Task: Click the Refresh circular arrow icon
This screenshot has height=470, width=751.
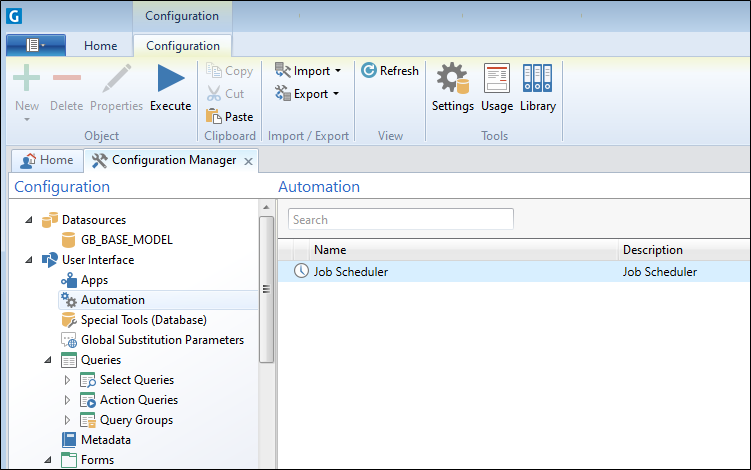Action: point(369,70)
